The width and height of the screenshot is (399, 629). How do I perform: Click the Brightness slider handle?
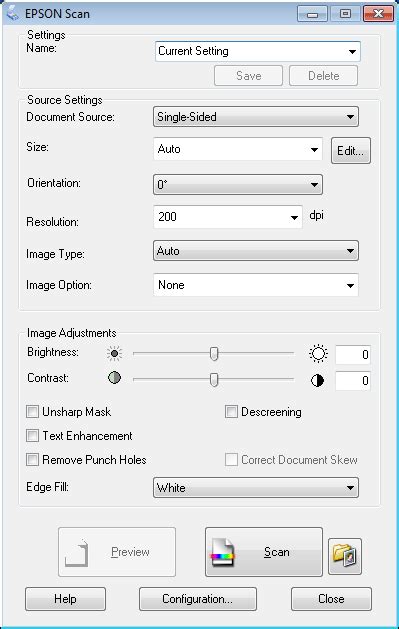(x=214, y=354)
